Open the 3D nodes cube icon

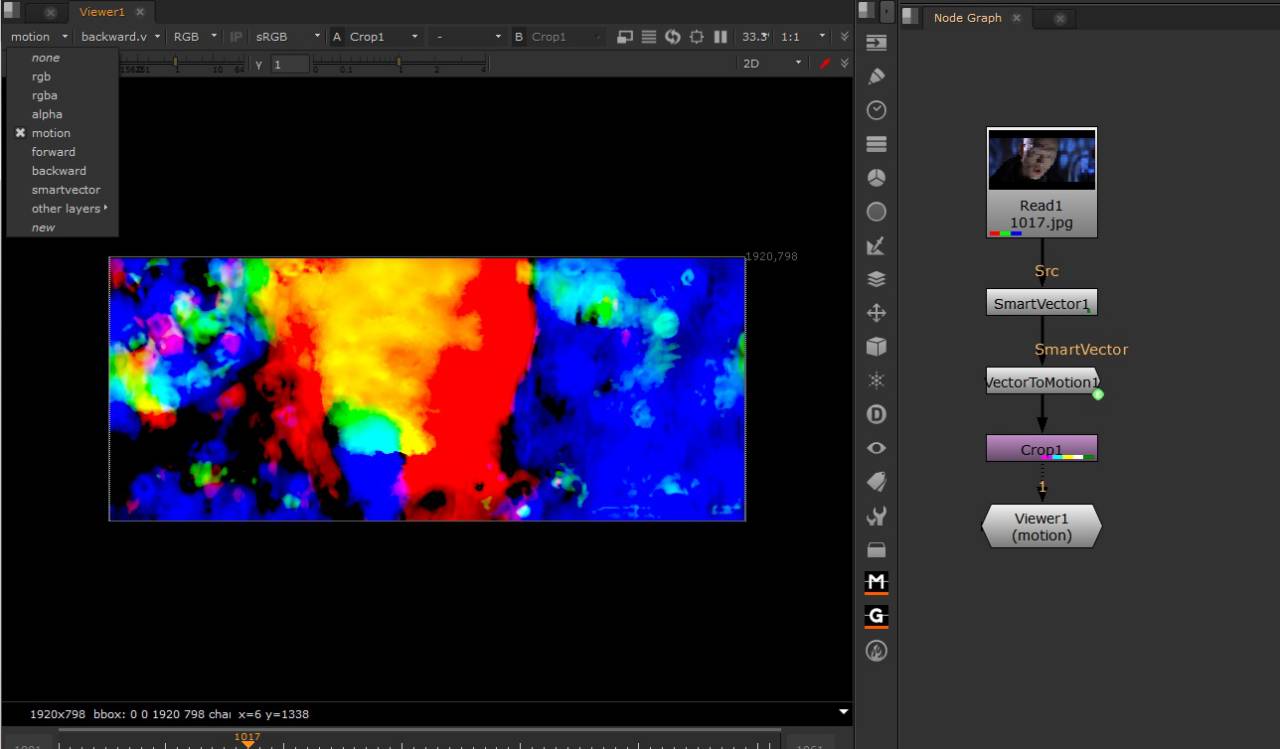(x=876, y=347)
